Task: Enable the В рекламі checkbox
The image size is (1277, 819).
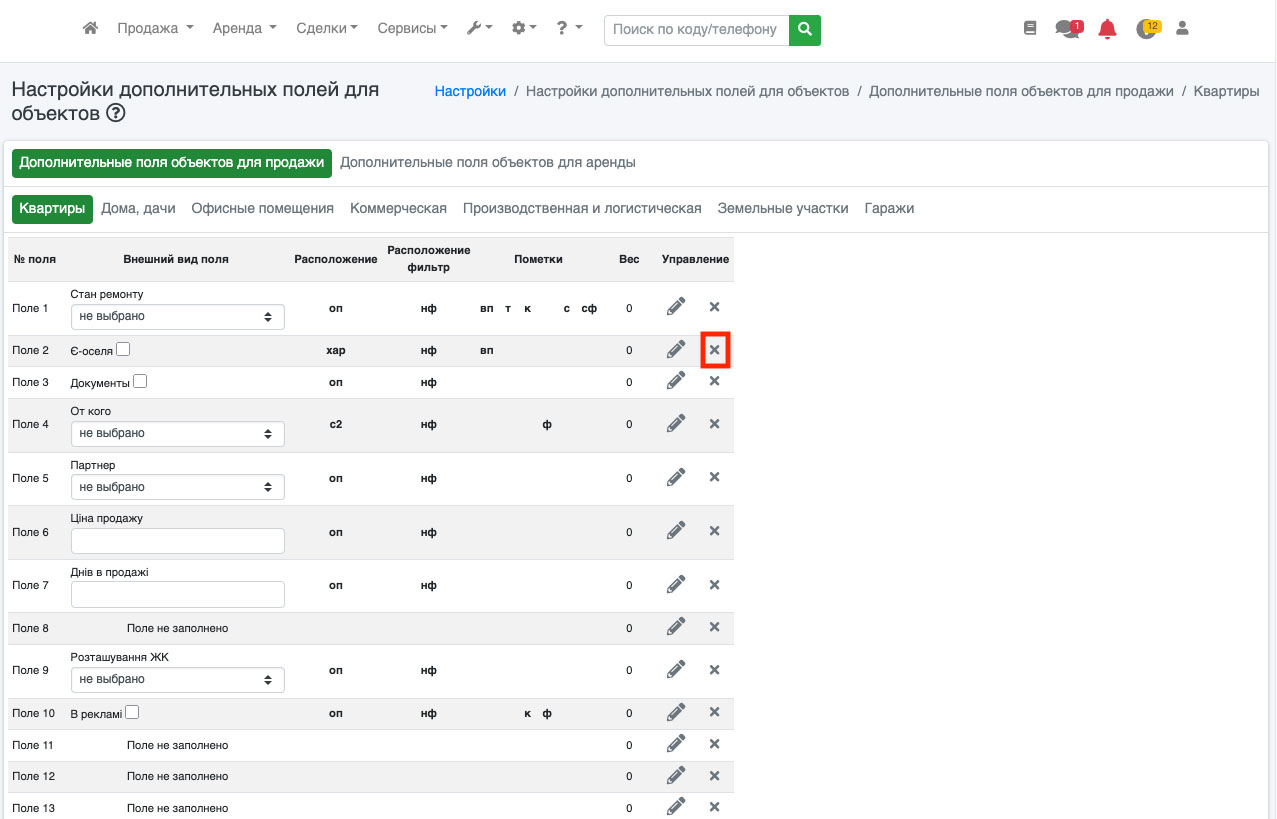Action: (132, 712)
